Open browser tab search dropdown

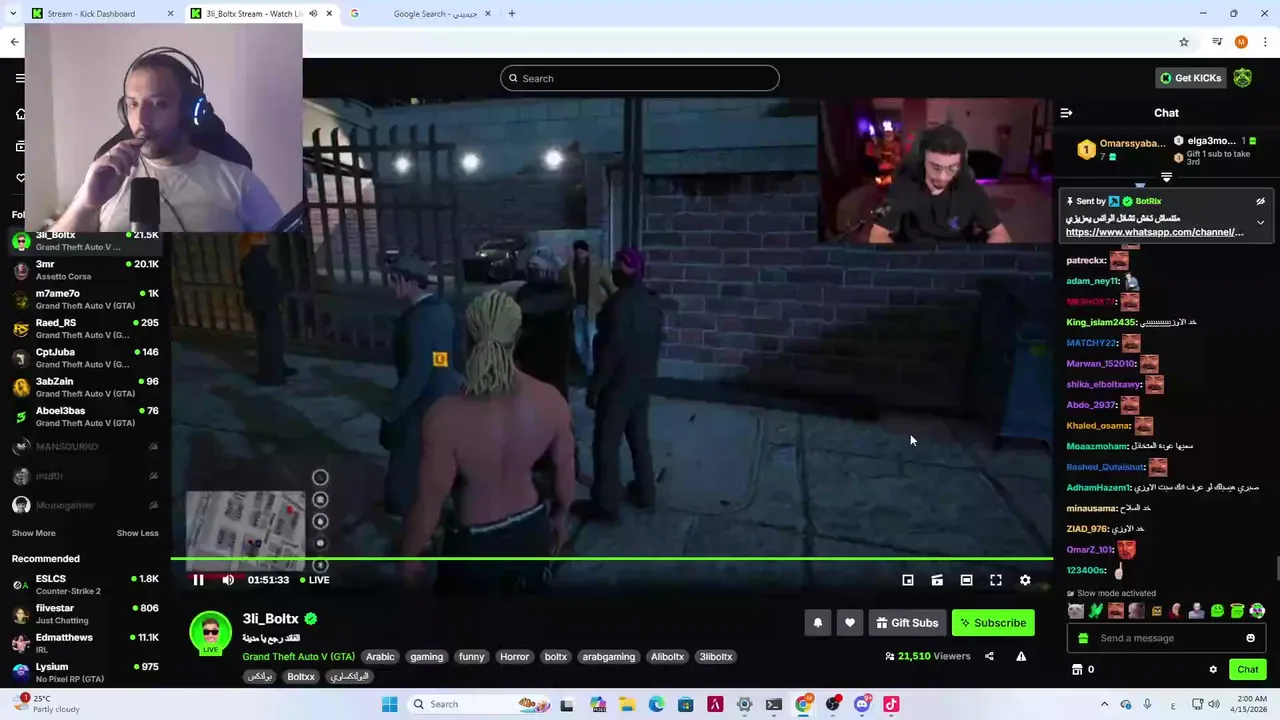click(x=13, y=14)
